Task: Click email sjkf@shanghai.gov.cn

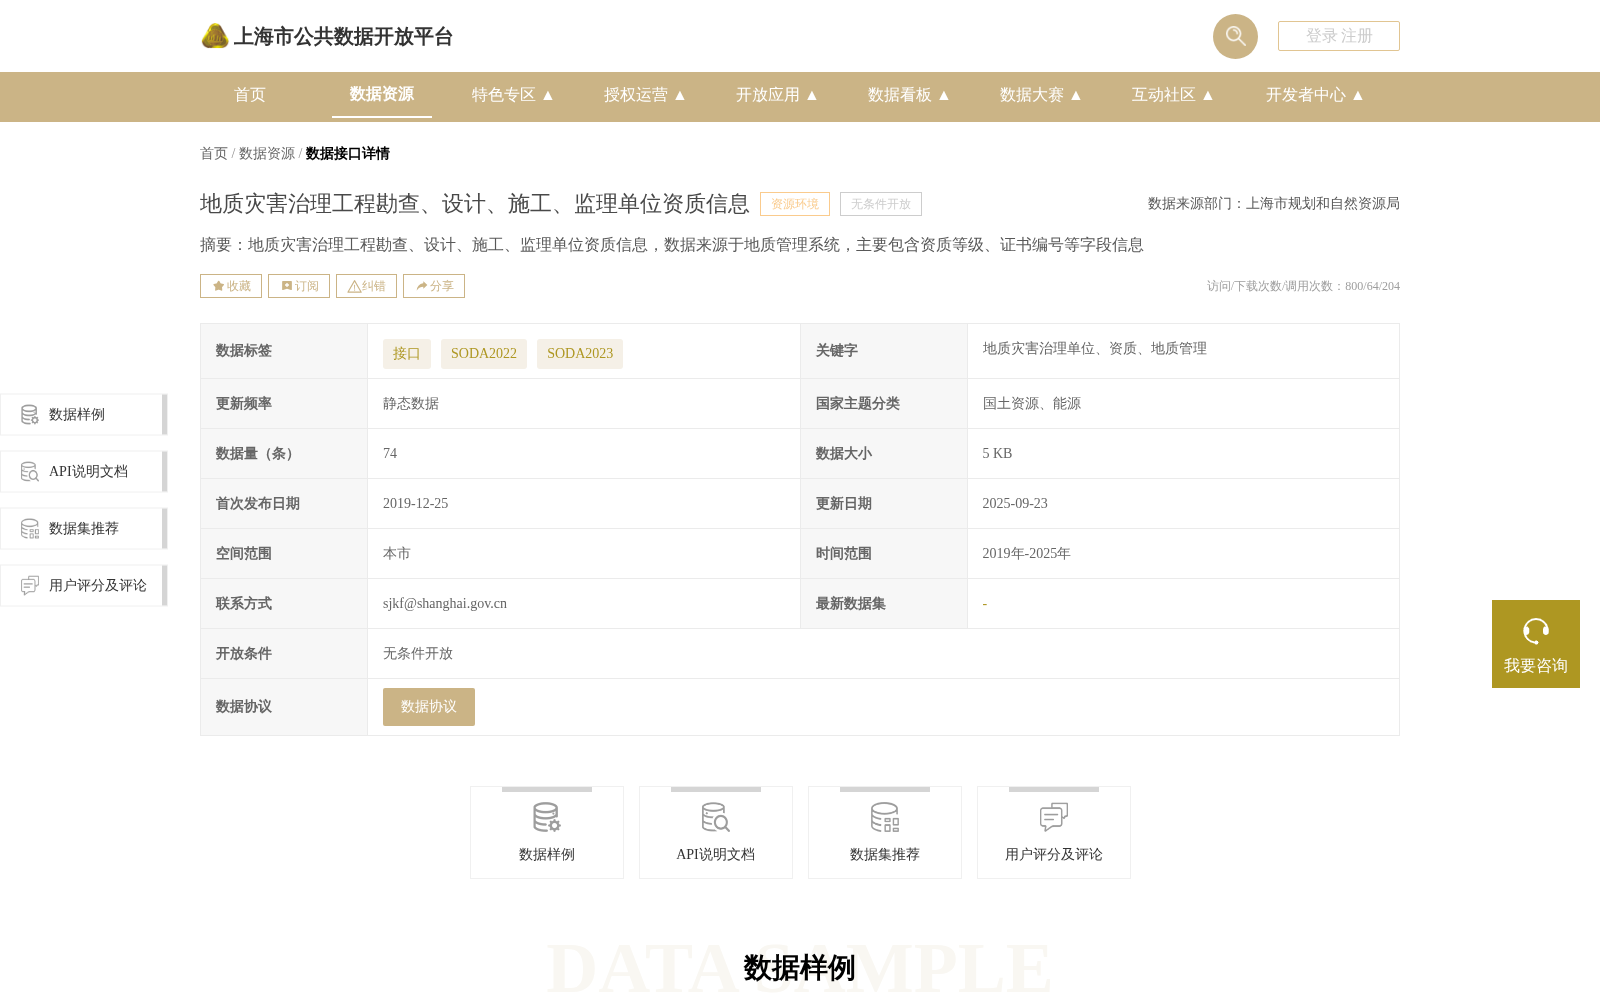Action: [445, 604]
